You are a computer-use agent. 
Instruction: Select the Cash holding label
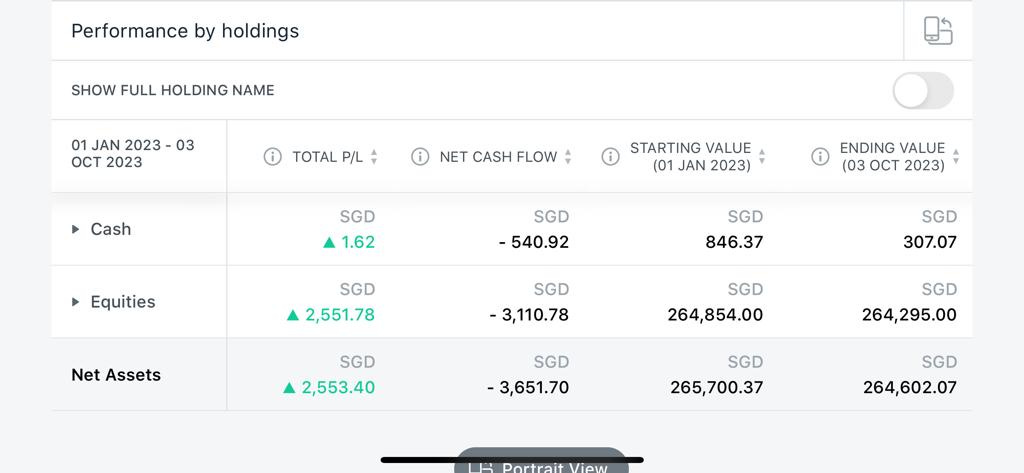110,229
